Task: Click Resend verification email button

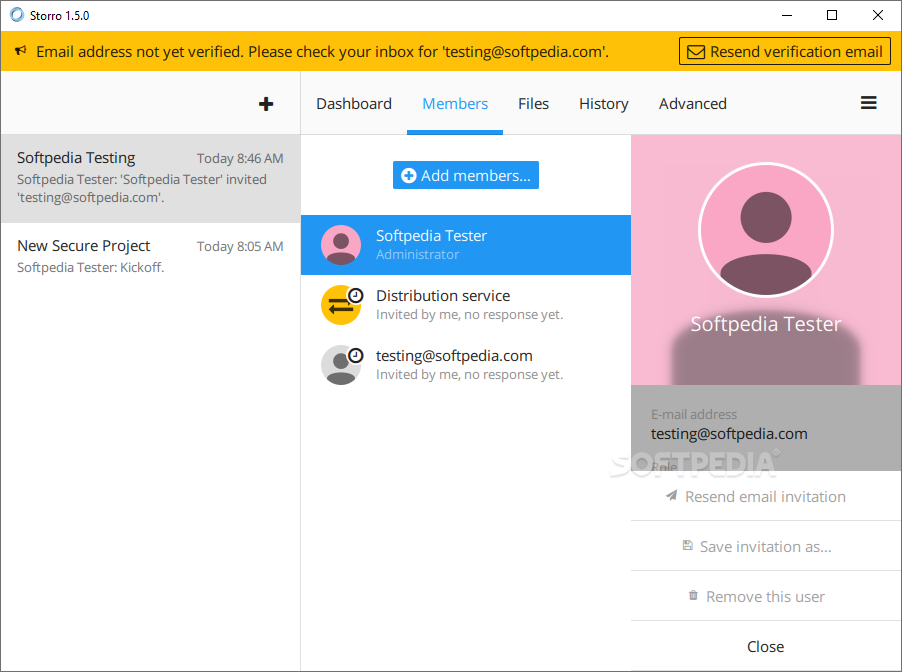Action: (x=785, y=51)
